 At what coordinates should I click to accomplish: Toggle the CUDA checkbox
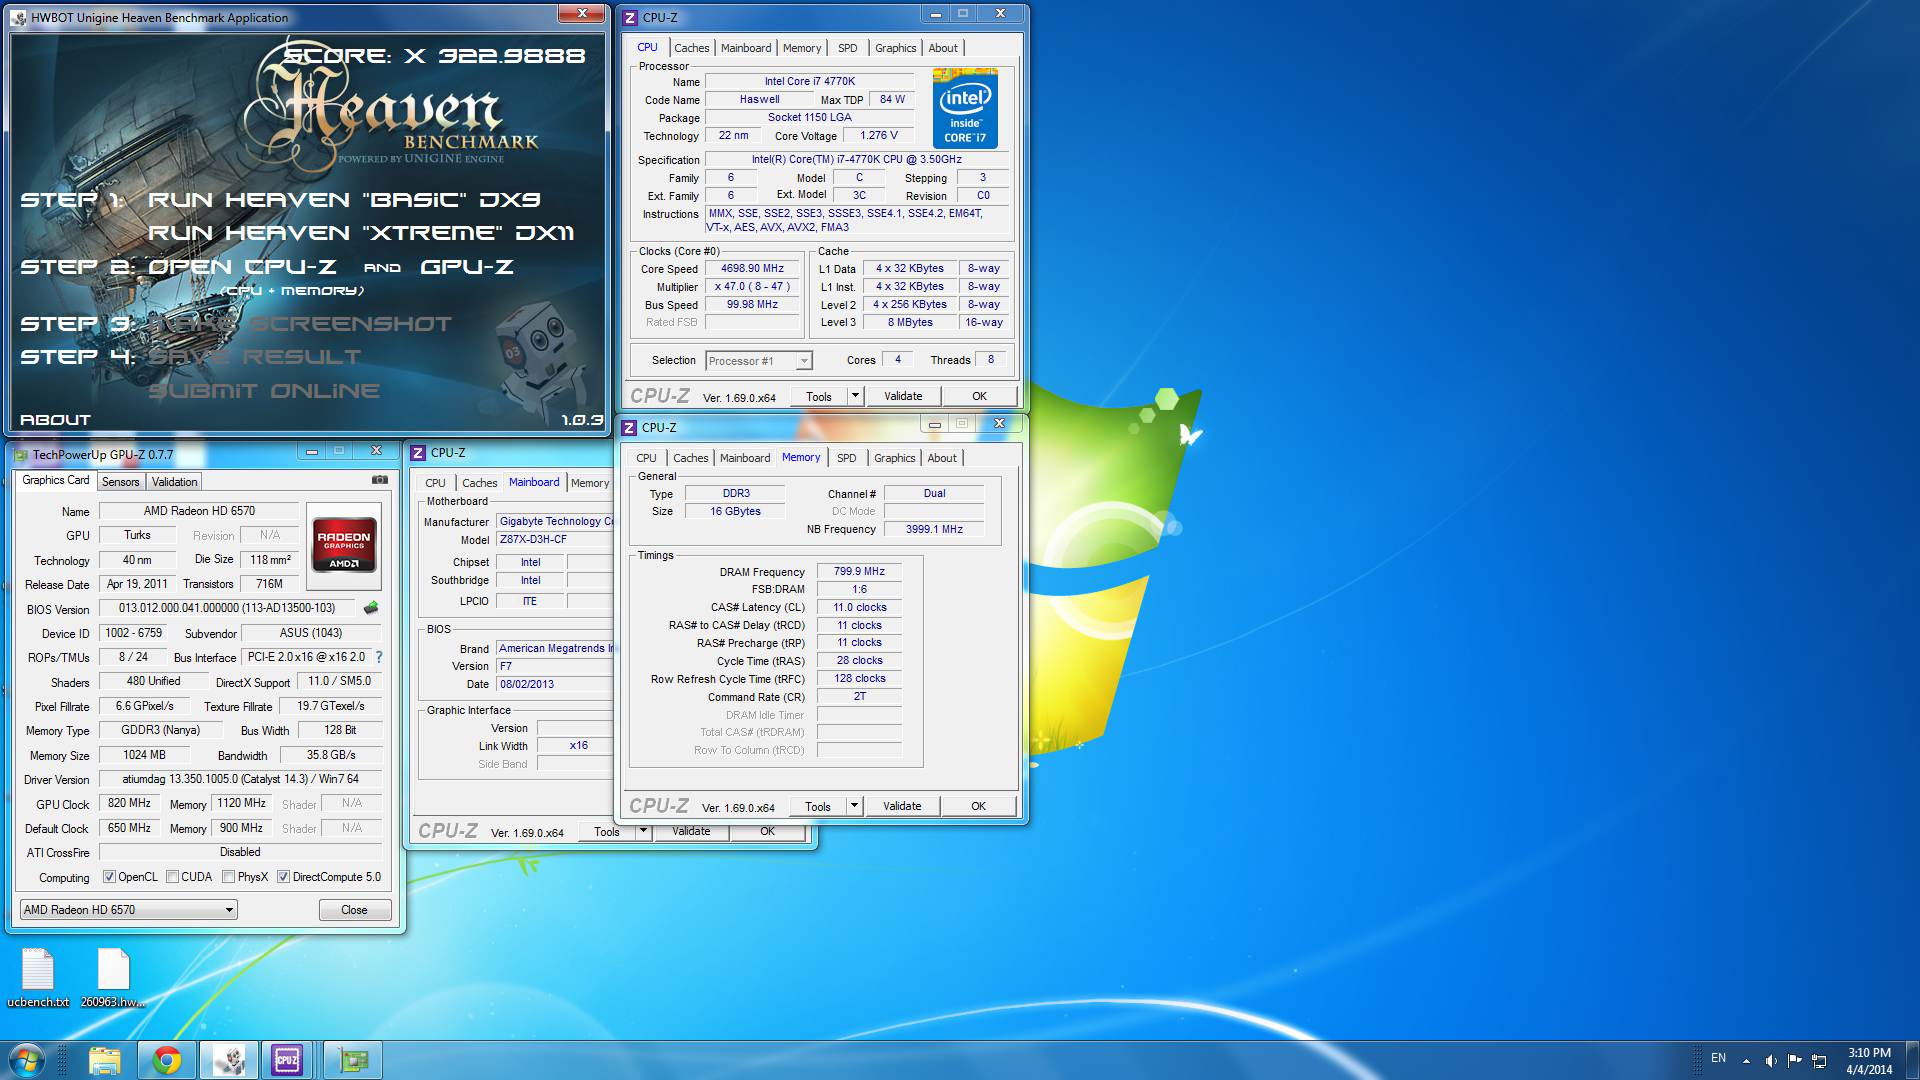click(172, 877)
